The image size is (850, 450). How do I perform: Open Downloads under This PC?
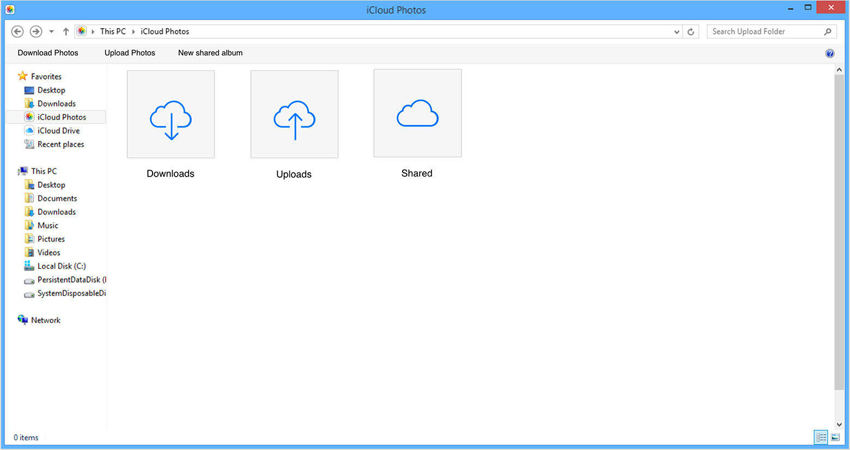tap(56, 212)
